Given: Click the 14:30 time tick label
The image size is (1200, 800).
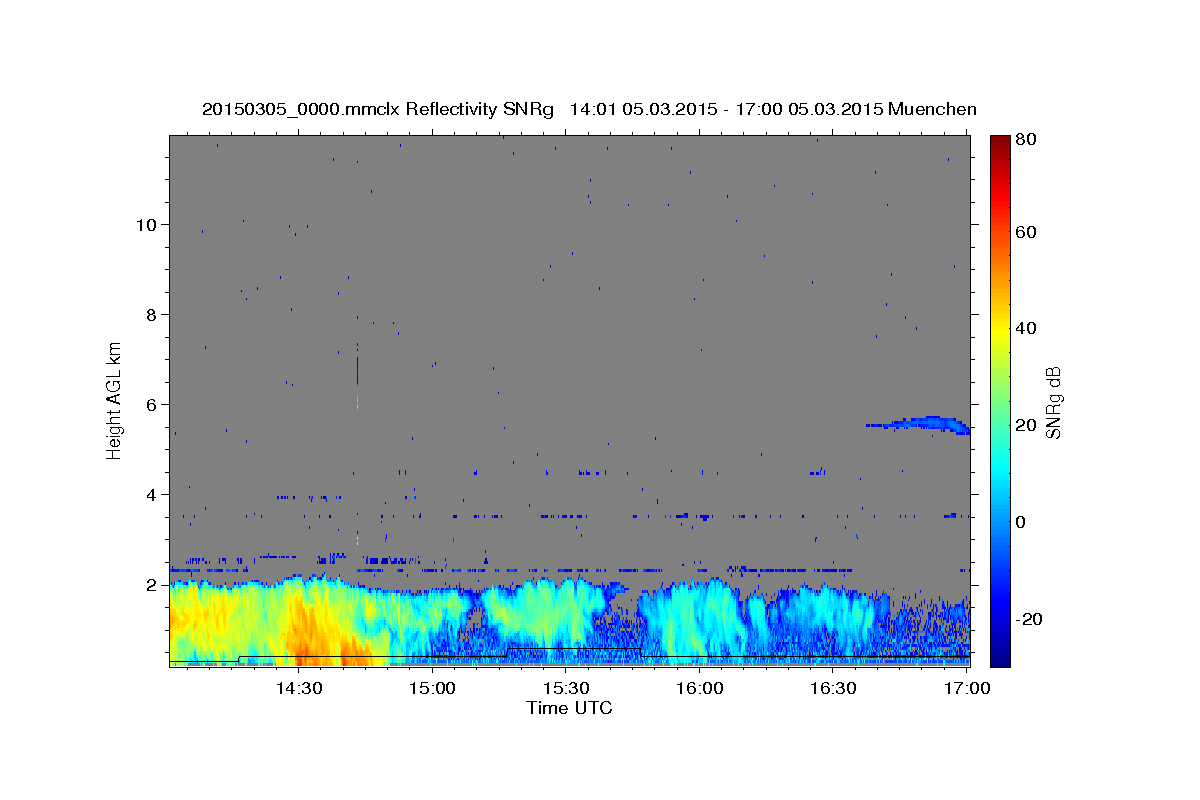Looking at the screenshot, I should (298, 689).
